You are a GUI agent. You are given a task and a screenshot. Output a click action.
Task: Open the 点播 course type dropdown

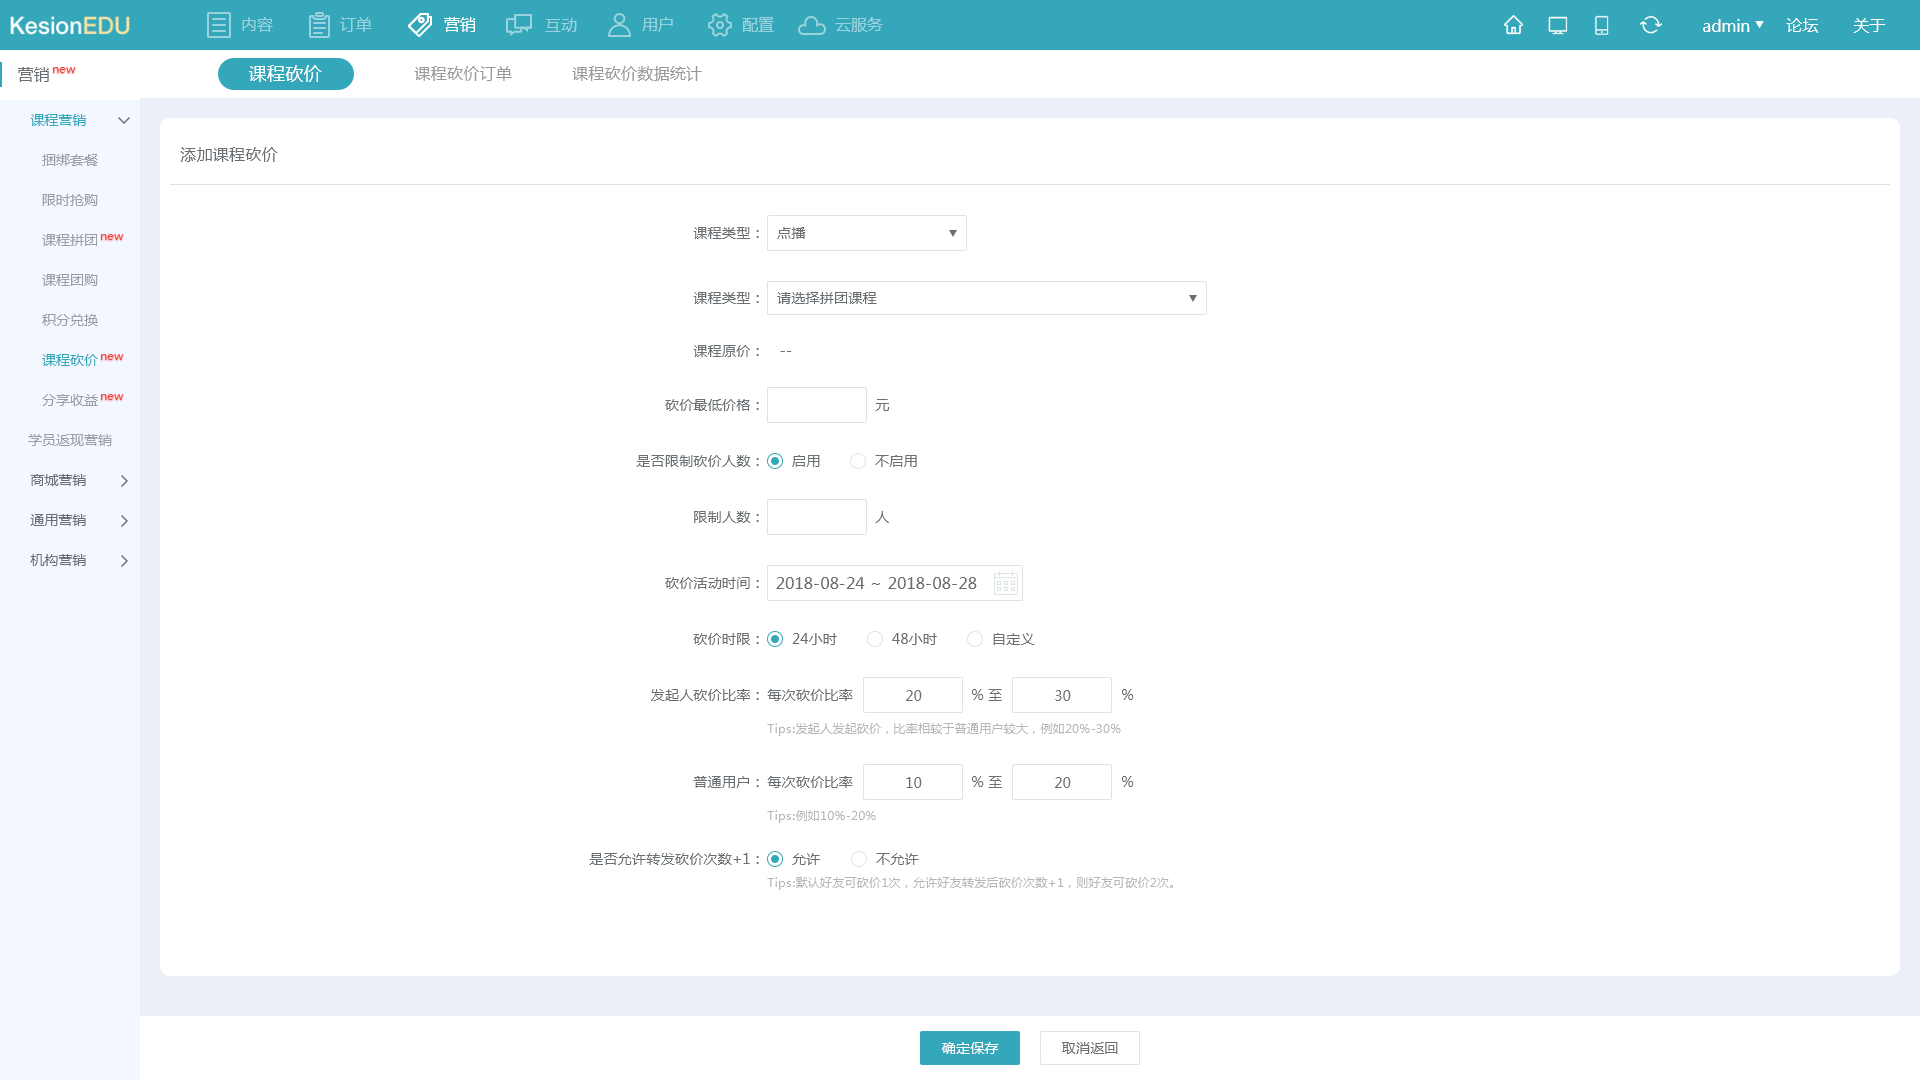pos(866,233)
